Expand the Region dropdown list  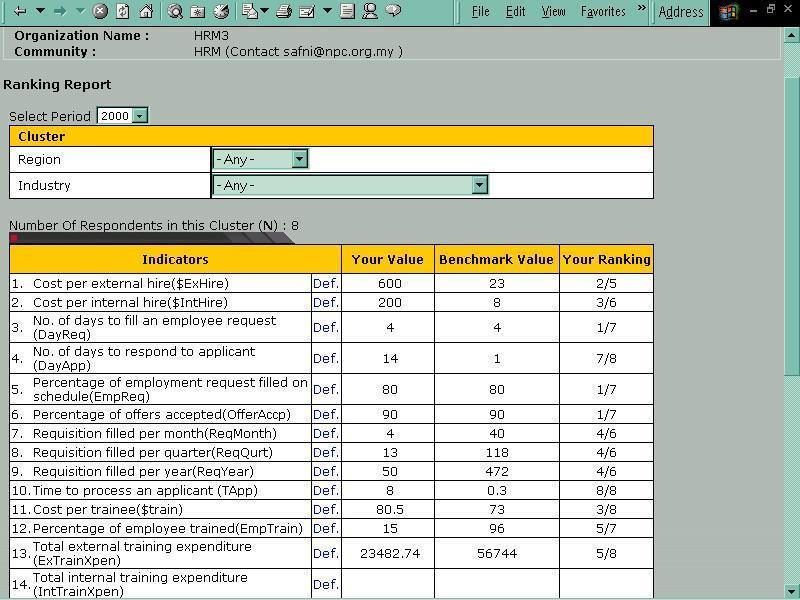coord(298,159)
